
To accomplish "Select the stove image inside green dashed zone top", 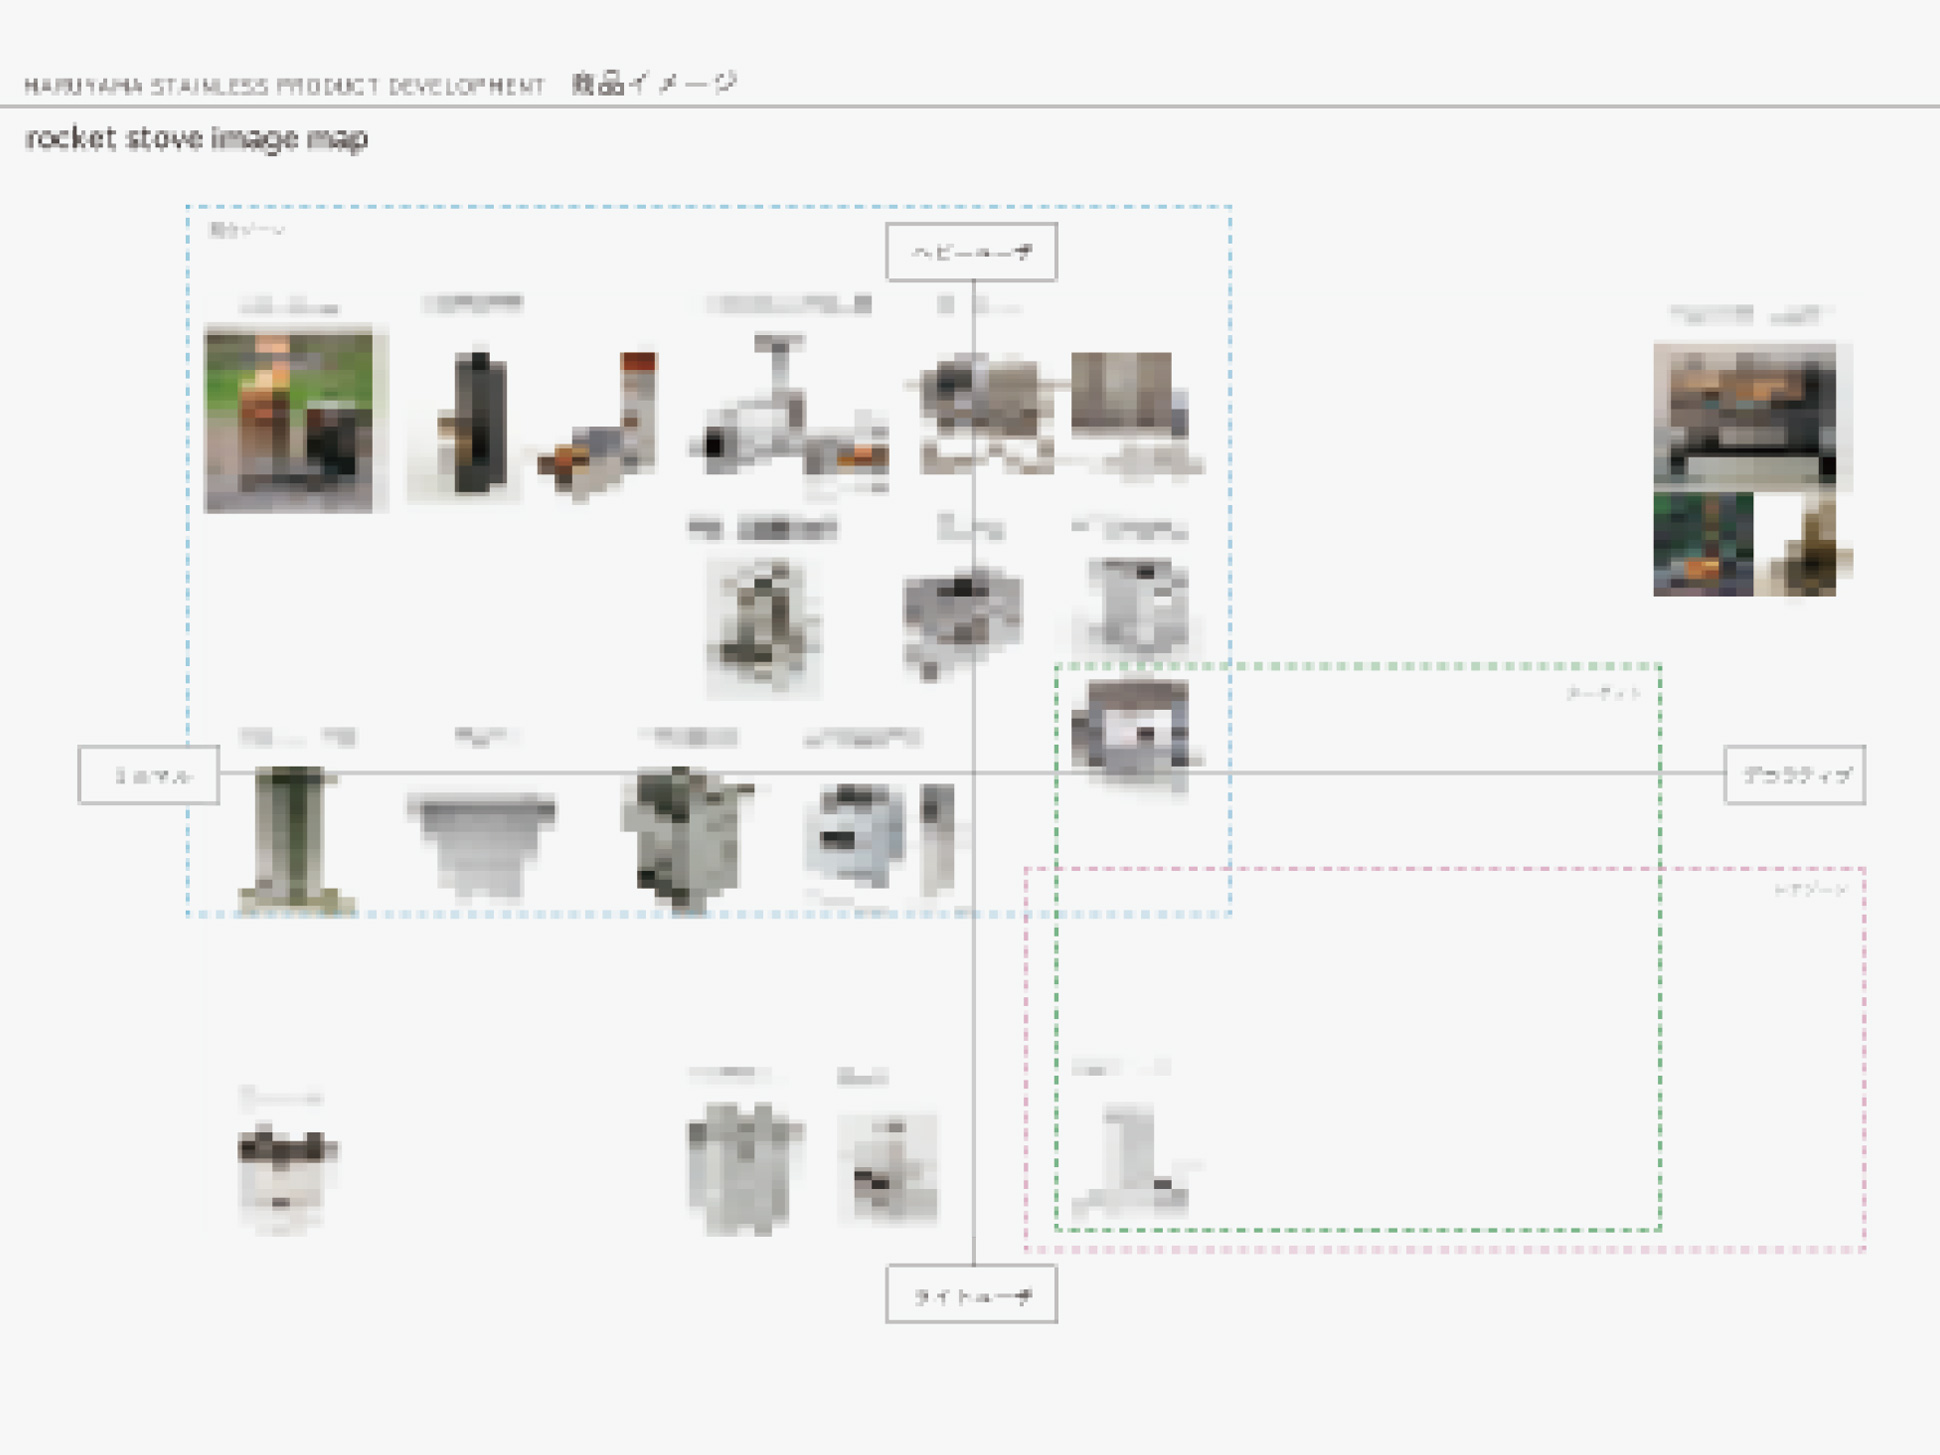I will [1130, 734].
